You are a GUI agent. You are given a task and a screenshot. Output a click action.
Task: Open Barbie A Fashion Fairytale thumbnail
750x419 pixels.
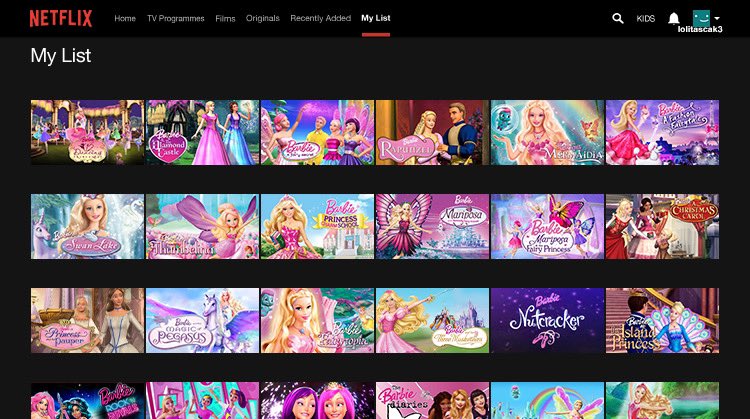tap(662, 132)
